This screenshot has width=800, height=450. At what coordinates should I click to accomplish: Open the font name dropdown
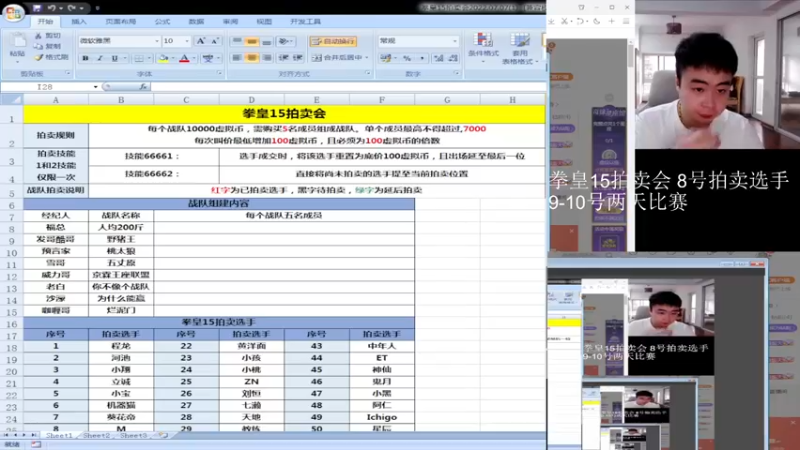point(157,41)
